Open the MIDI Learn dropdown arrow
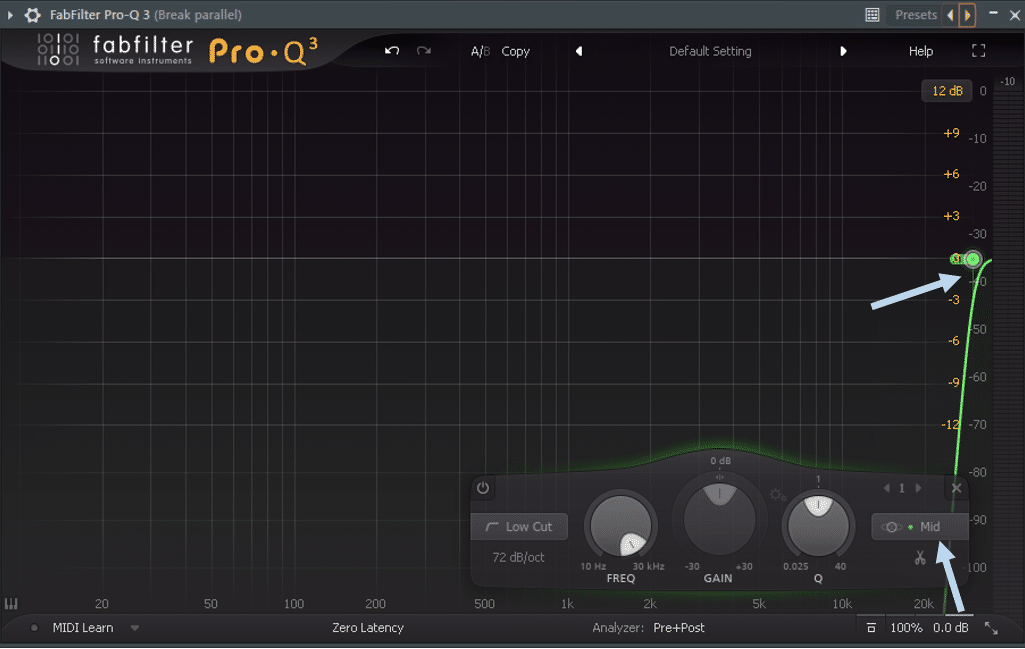 (x=135, y=628)
